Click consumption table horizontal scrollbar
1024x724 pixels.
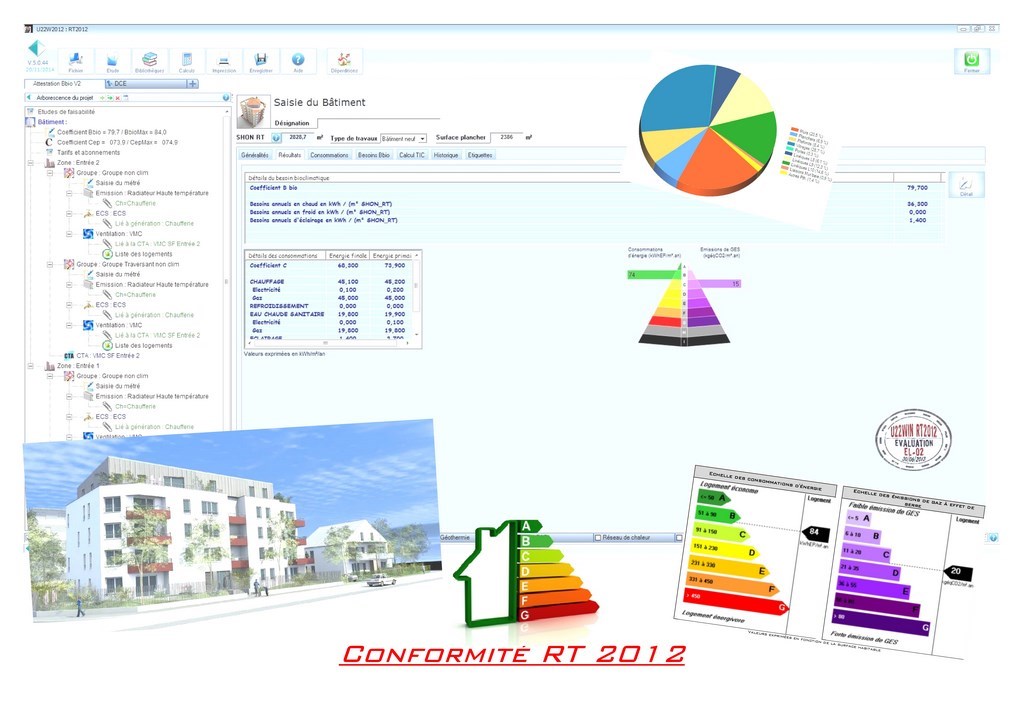[x=327, y=343]
